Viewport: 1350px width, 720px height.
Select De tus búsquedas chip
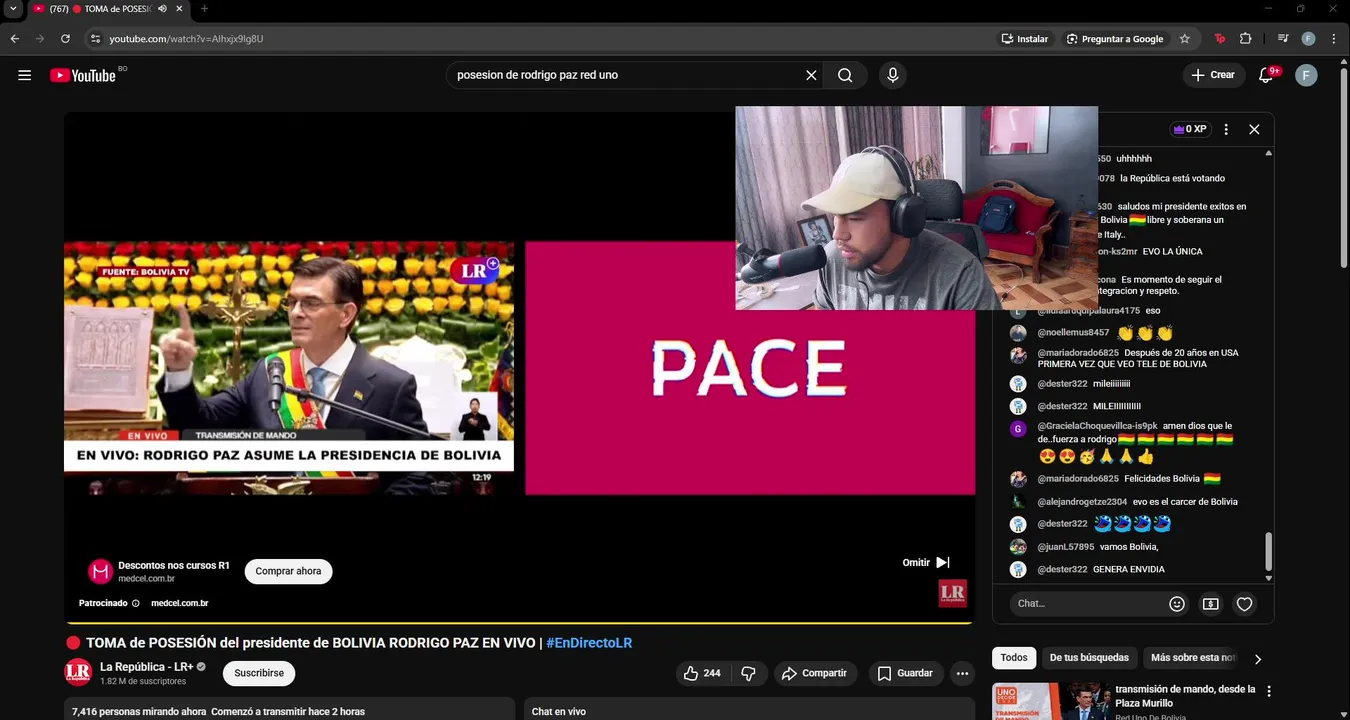click(1089, 657)
